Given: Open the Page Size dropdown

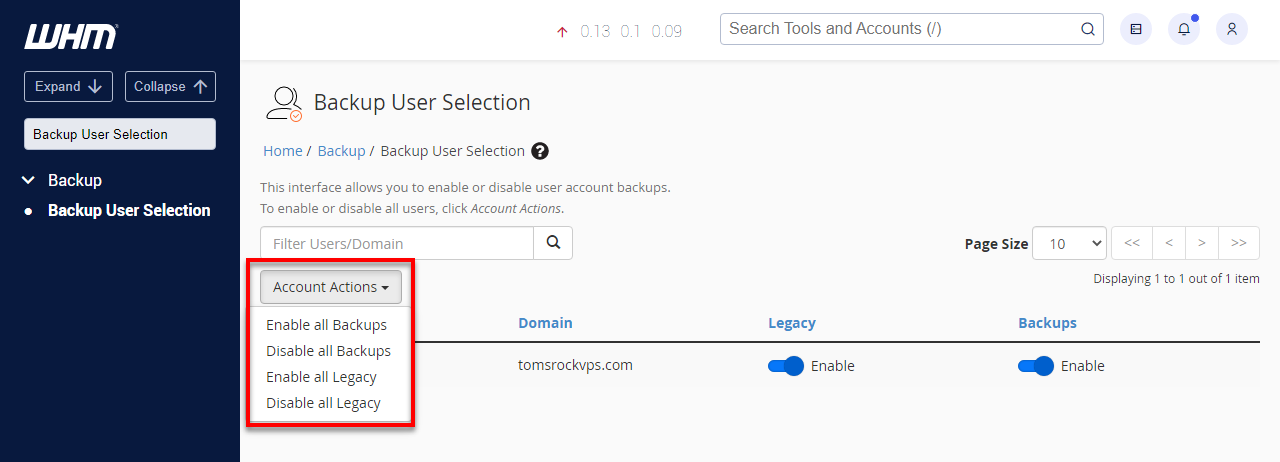Looking at the screenshot, I should (1069, 243).
